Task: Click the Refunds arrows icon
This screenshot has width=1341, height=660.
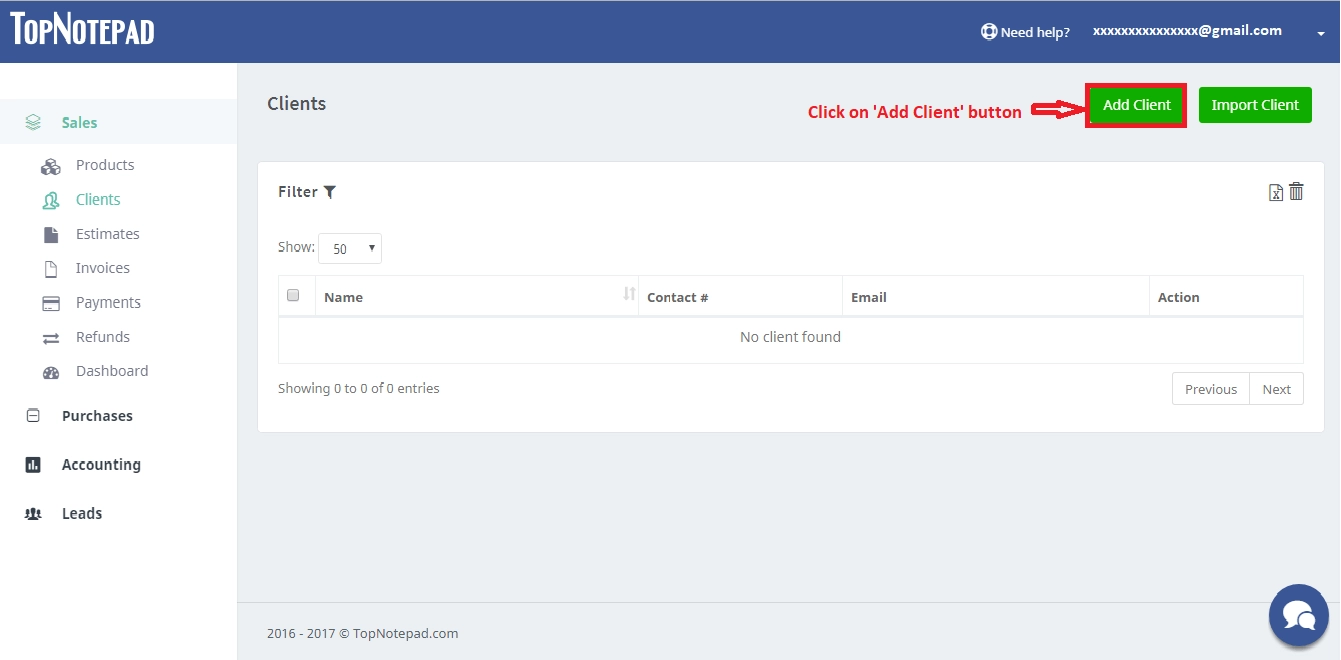Action: (51, 337)
